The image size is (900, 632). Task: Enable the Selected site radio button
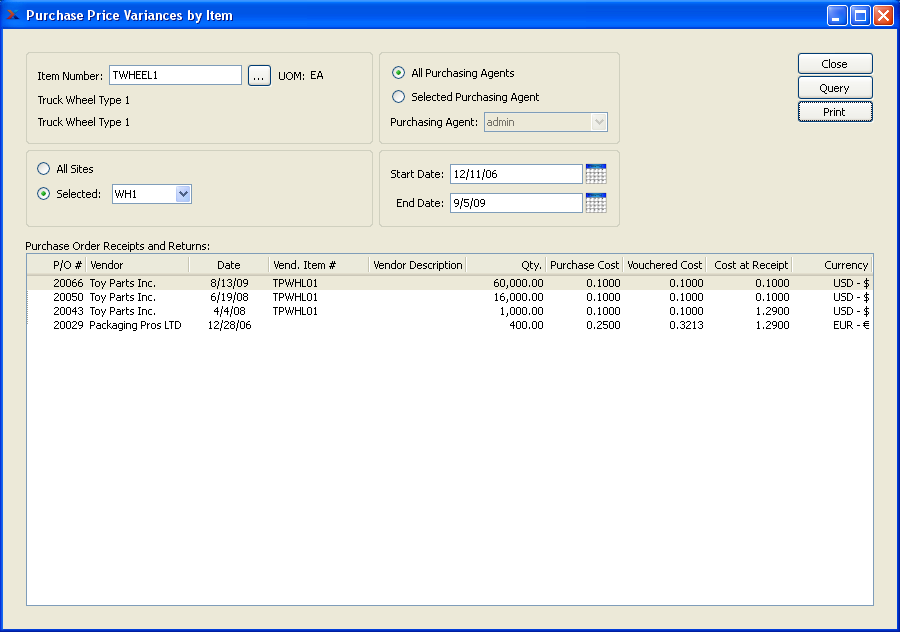point(43,194)
